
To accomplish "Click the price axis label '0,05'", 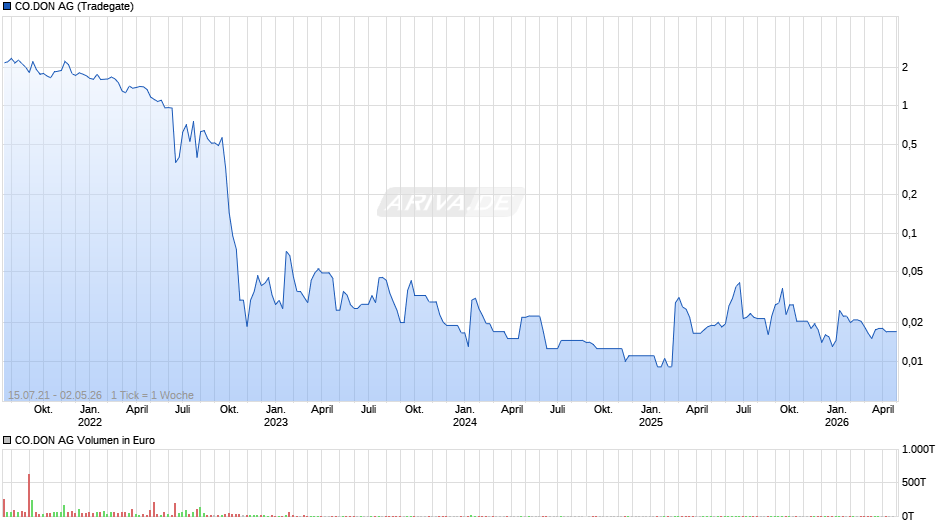I will 912,272.
